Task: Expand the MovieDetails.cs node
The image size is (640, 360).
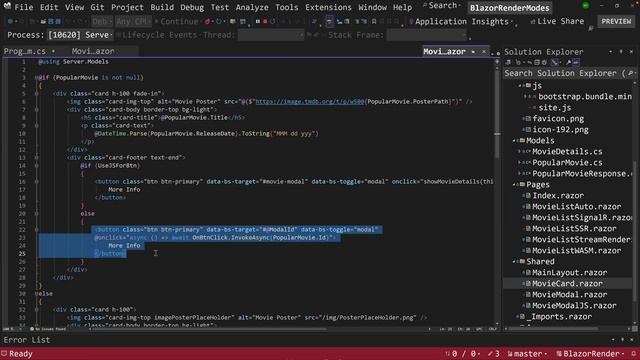Action: click(x=520, y=152)
